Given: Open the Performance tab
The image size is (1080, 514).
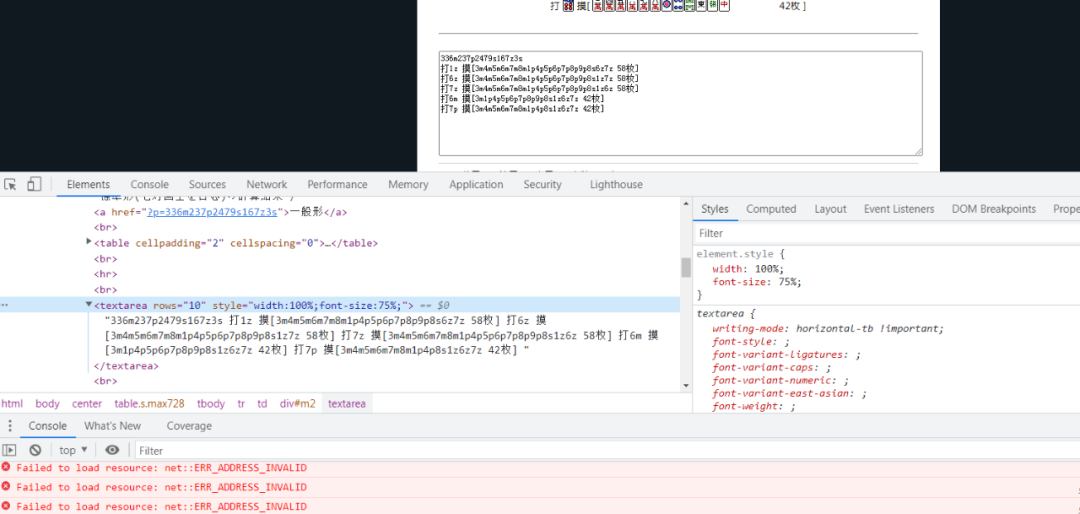Looking at the screenshot, I should pos(337,184).
